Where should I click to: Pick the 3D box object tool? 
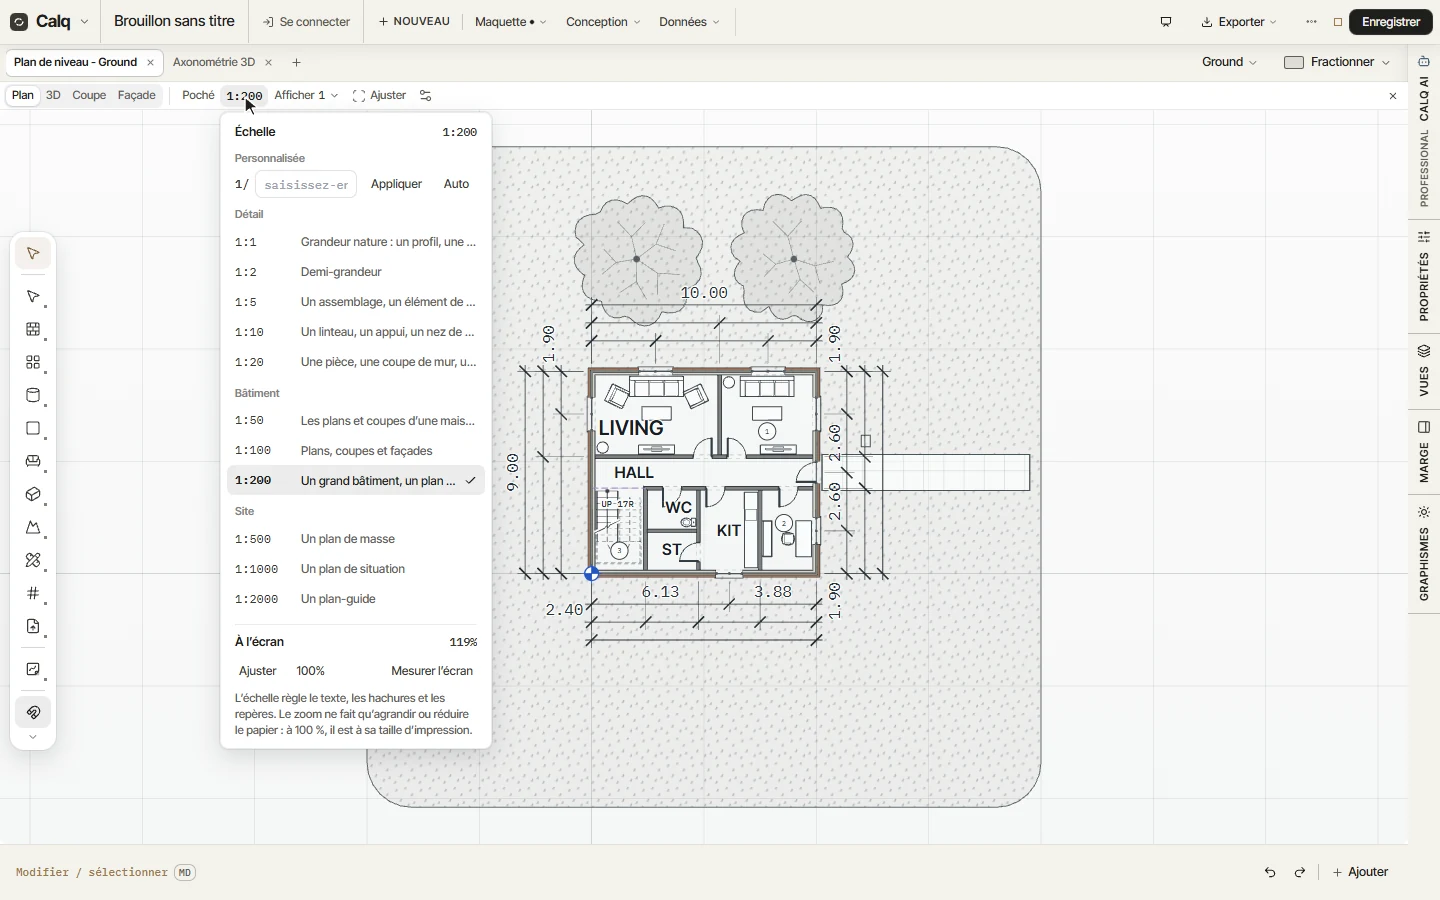point(33,495)
